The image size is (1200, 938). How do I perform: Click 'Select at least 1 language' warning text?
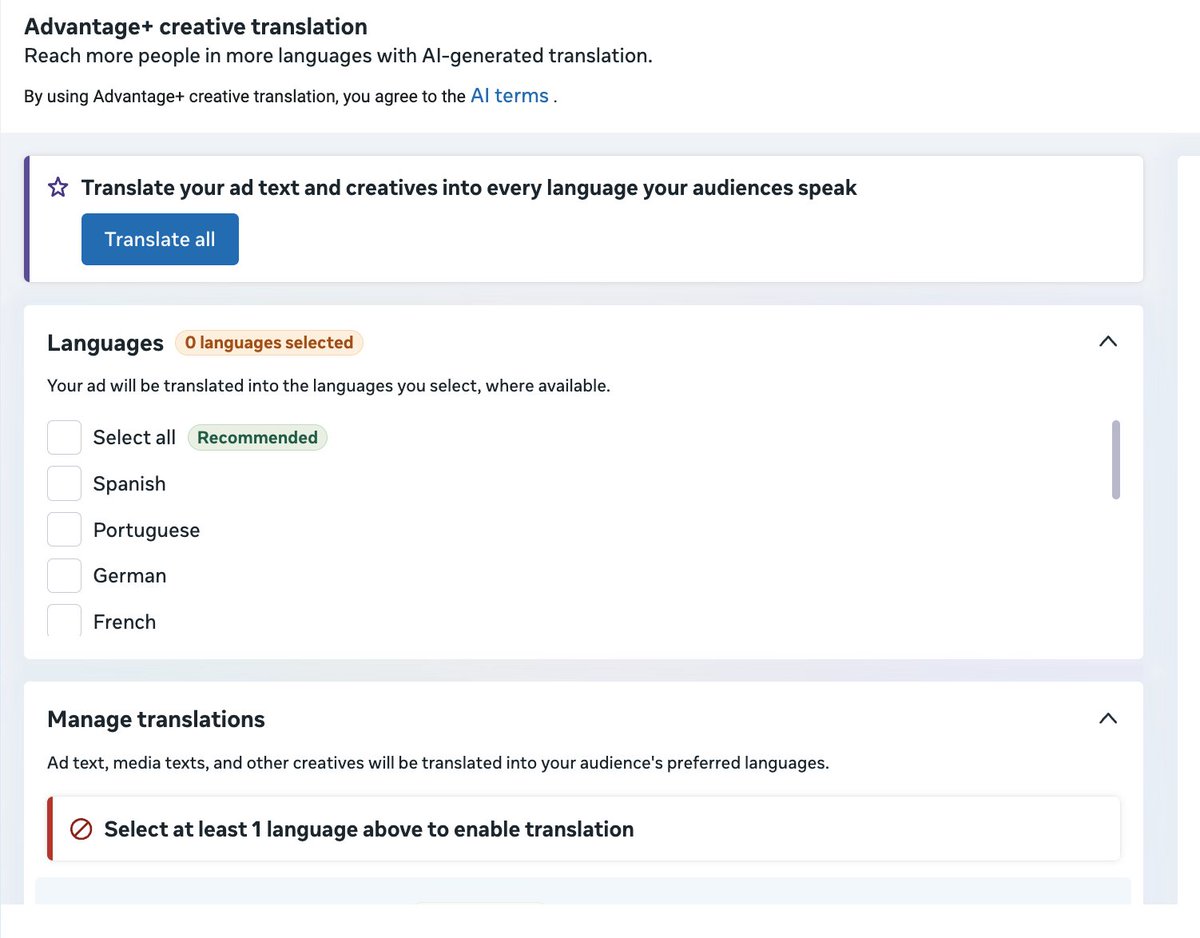click(x=369, y=829)
